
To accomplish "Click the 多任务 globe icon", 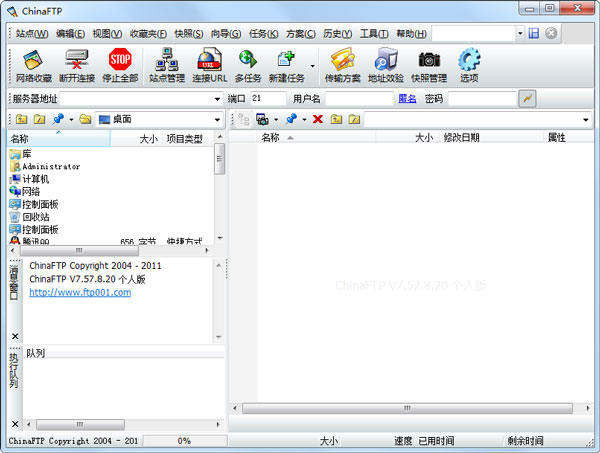I will click(248, 65).
